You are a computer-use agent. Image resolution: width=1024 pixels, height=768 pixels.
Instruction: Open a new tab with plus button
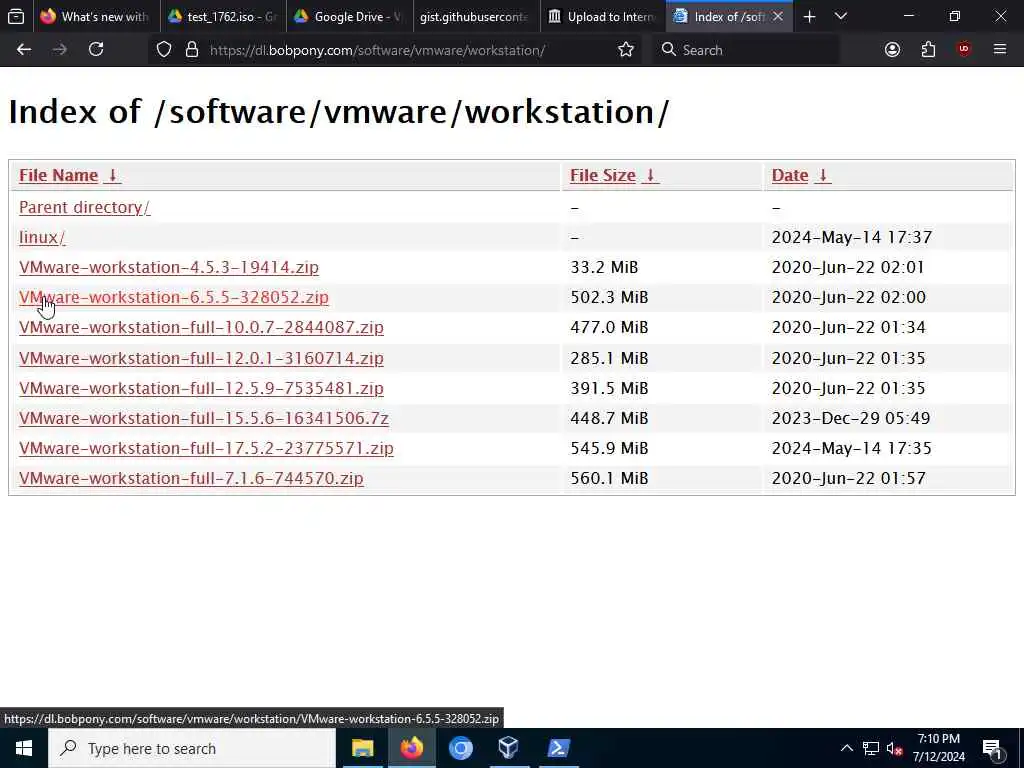pyautogui.click(x=809, y=17)
